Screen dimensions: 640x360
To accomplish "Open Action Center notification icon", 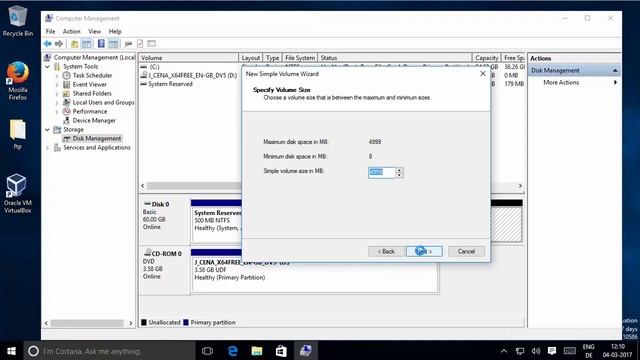I will click(x=552, y=351).
